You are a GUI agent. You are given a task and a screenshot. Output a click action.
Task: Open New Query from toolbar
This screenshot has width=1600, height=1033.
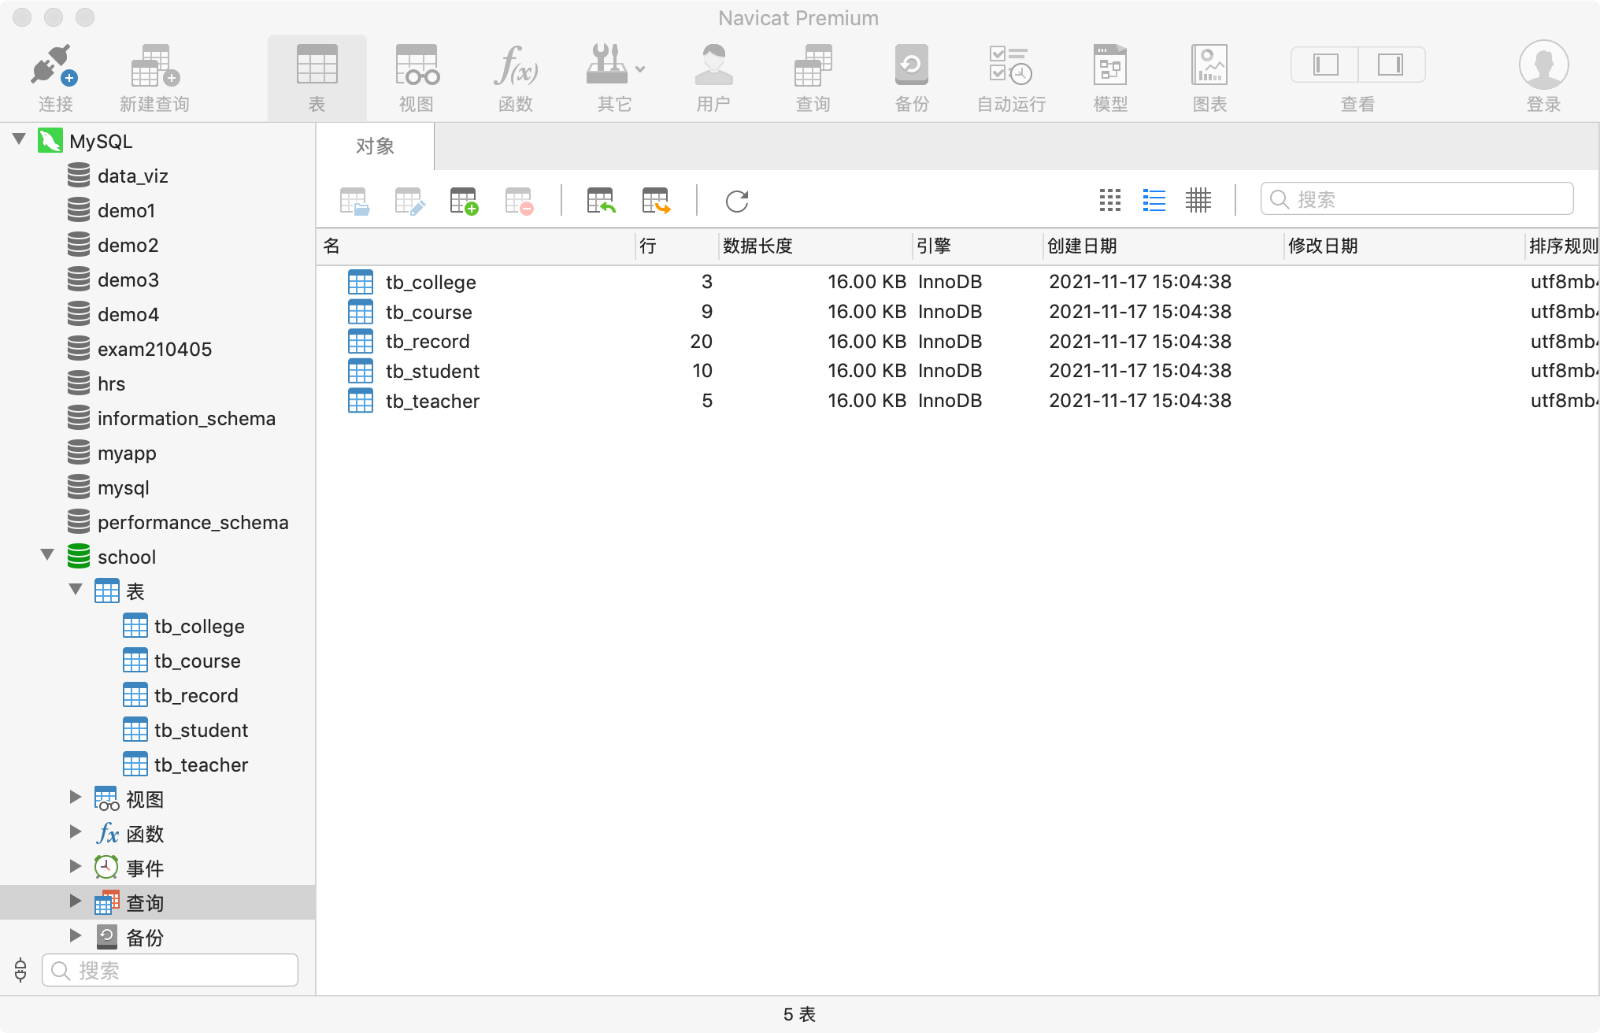pos(154,66)
